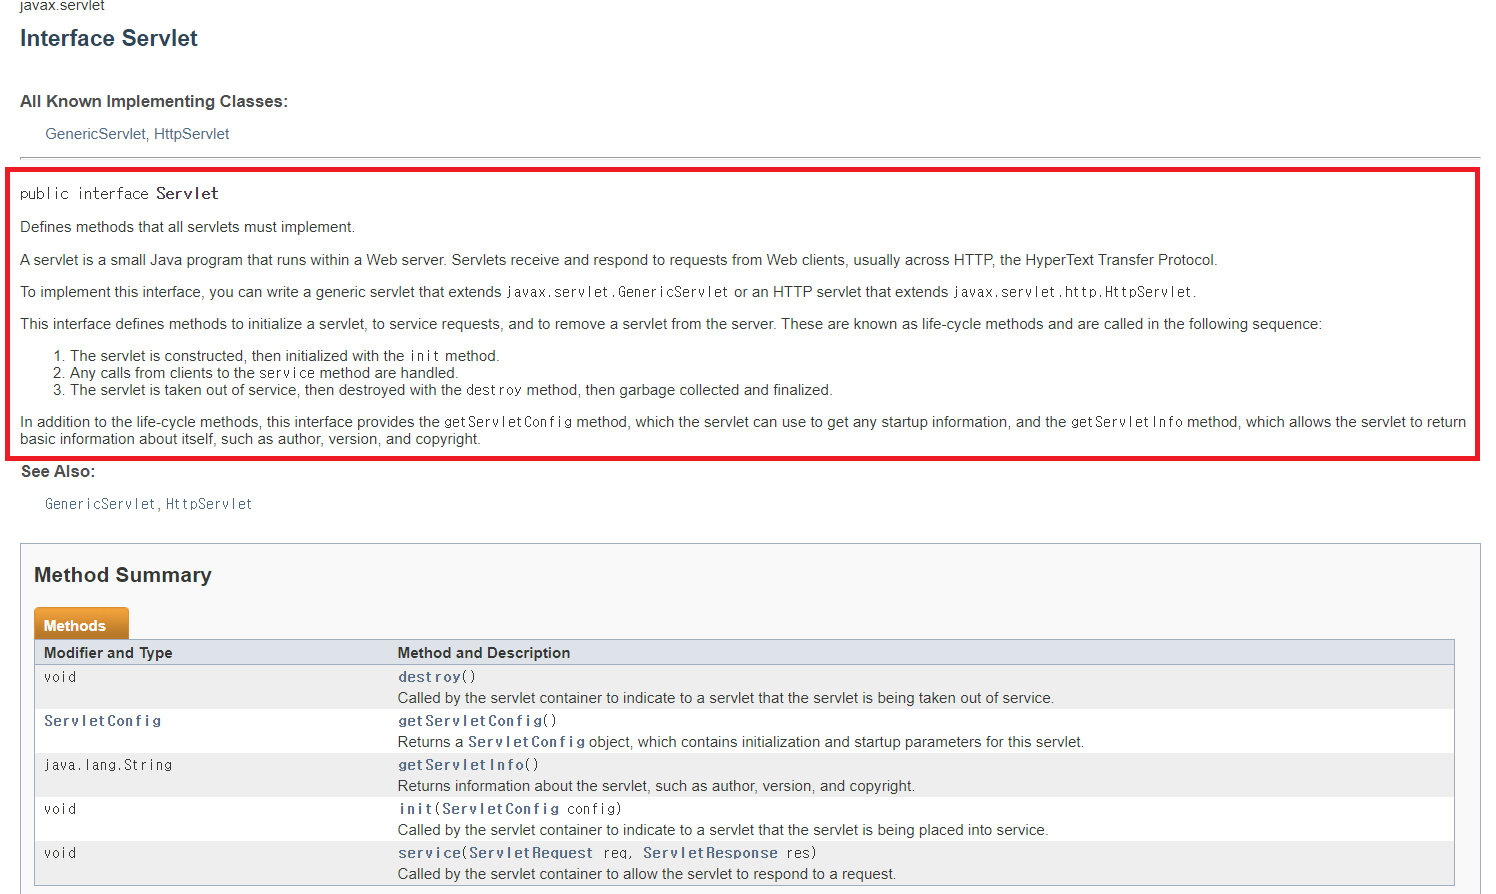
Task: Open GenericServlet under All Known Implementing Classes
Action: point(95,134)
